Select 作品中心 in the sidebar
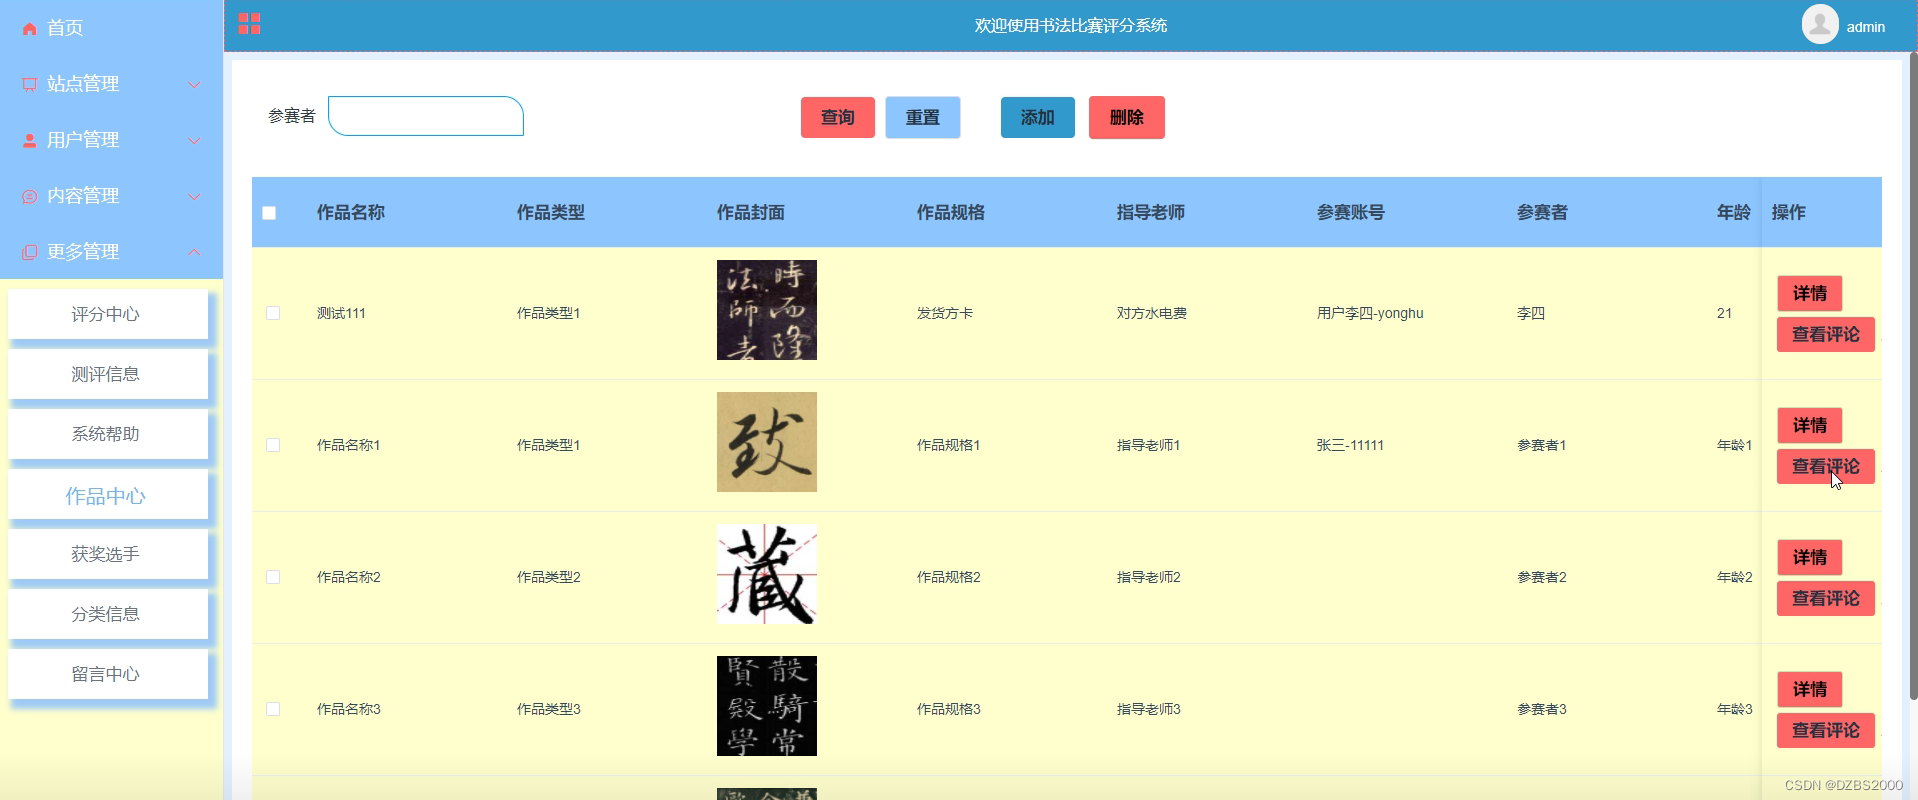 coord(108,495)
